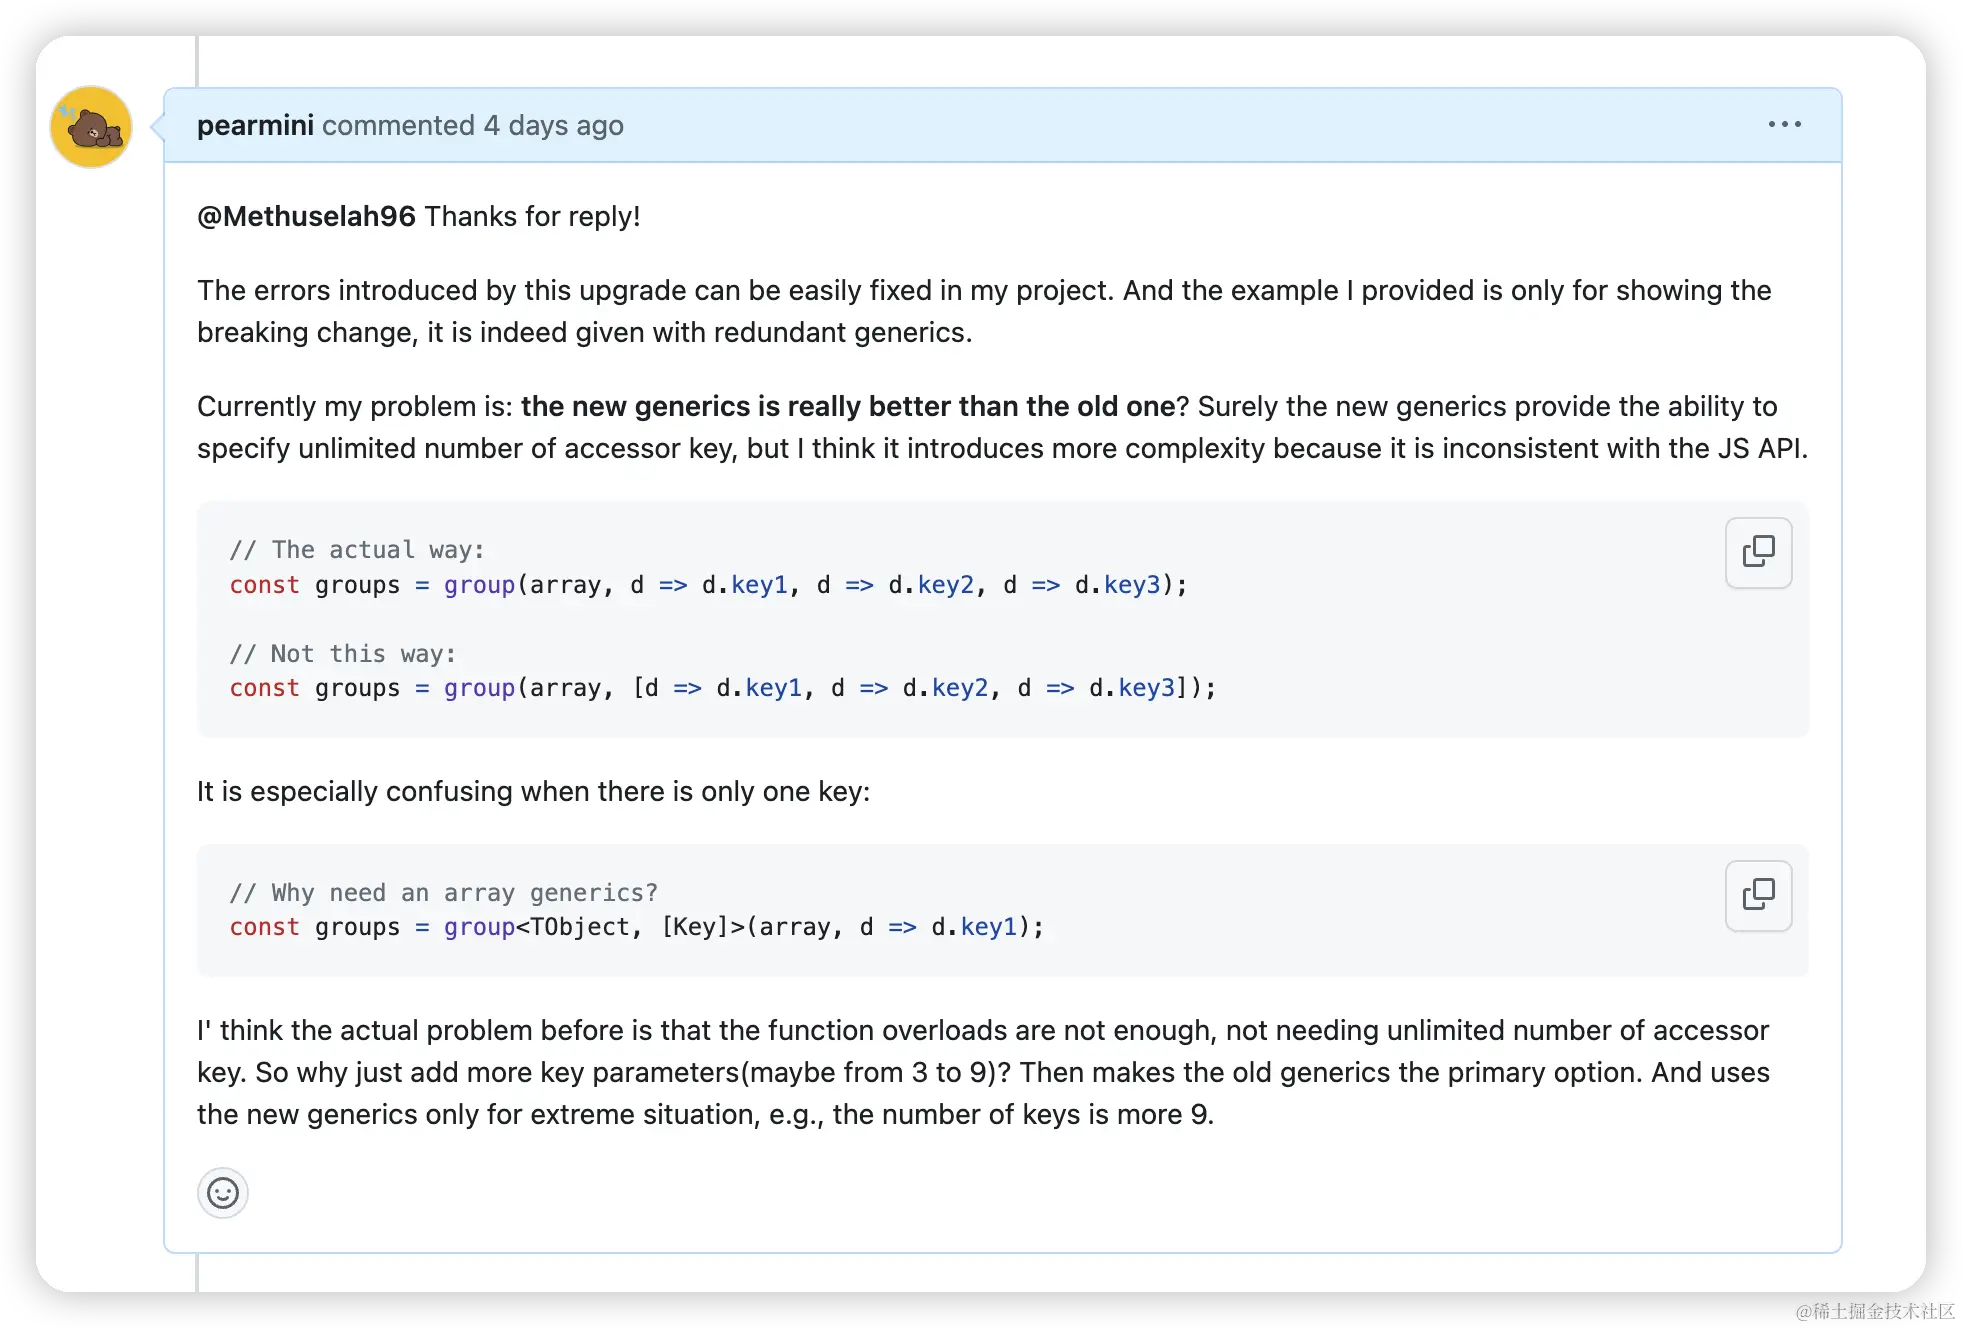Click the "It is especially confusing" sentence
The height and width of the screenshot is (1328, 1962).
[x=533, y=792]
